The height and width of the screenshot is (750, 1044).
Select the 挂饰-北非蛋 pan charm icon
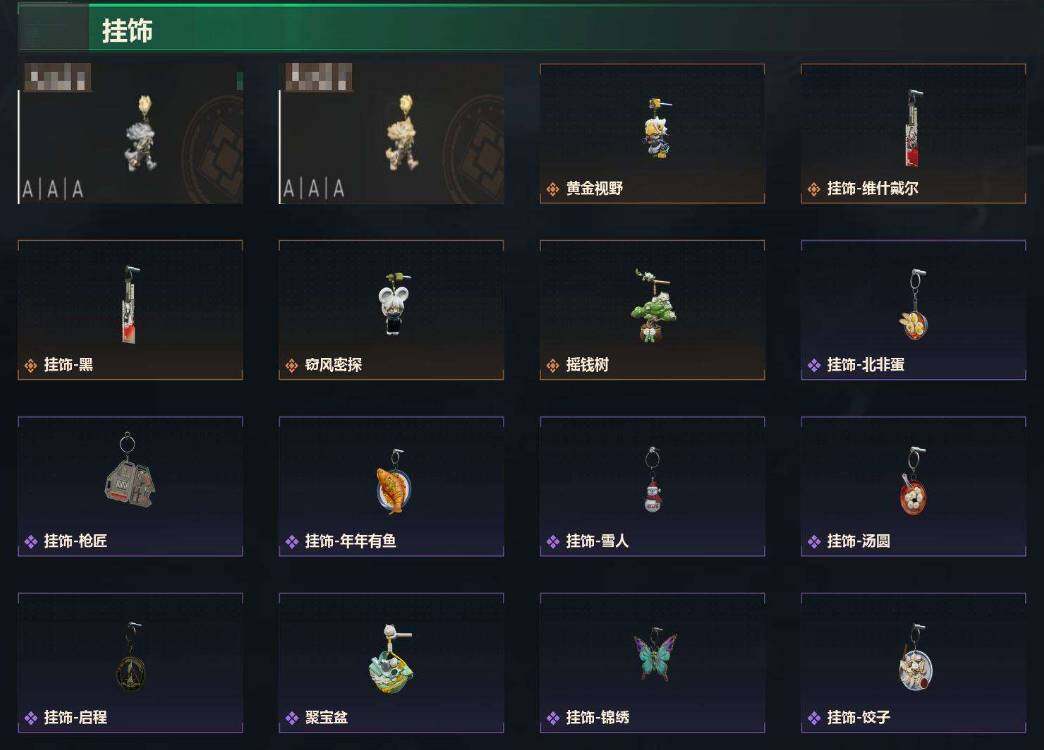[915, 304]
